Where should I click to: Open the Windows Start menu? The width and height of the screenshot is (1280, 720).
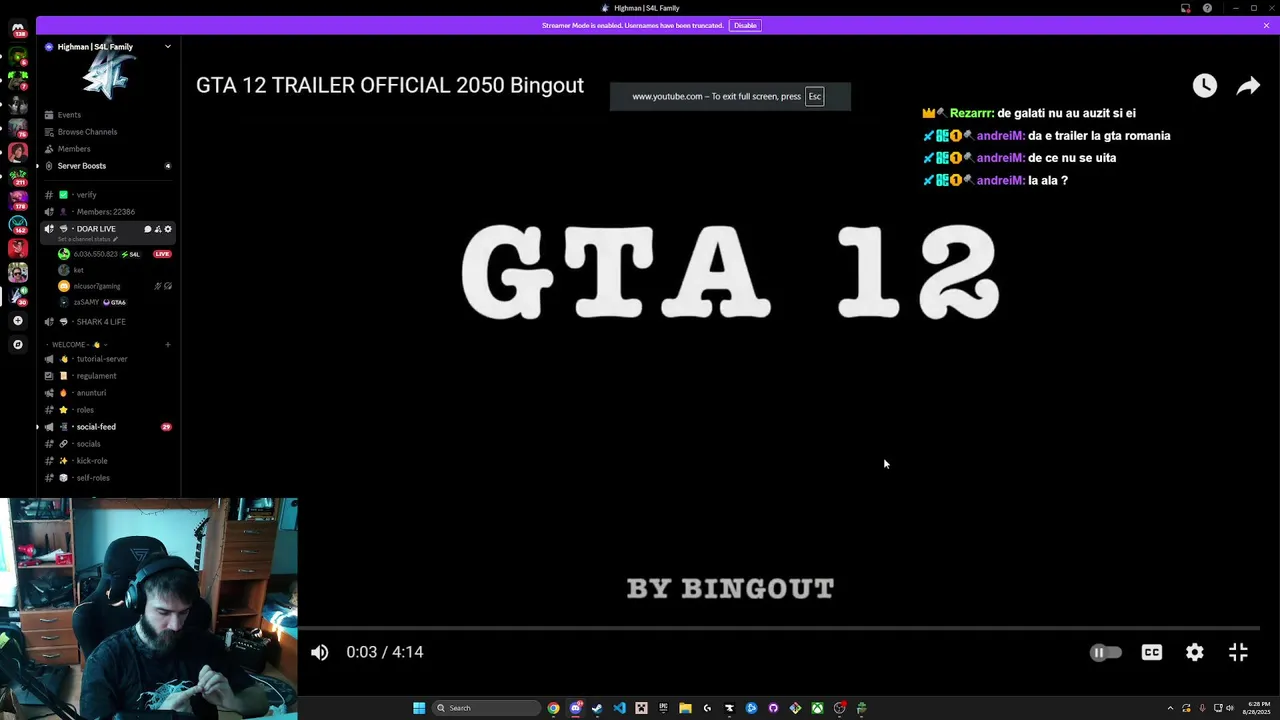tap(419, 708)
